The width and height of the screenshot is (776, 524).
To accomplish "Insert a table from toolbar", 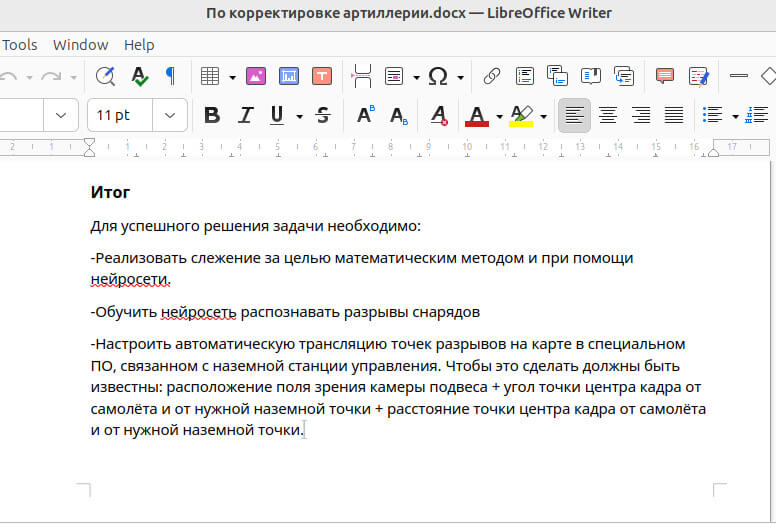I will tap(210, 76).
